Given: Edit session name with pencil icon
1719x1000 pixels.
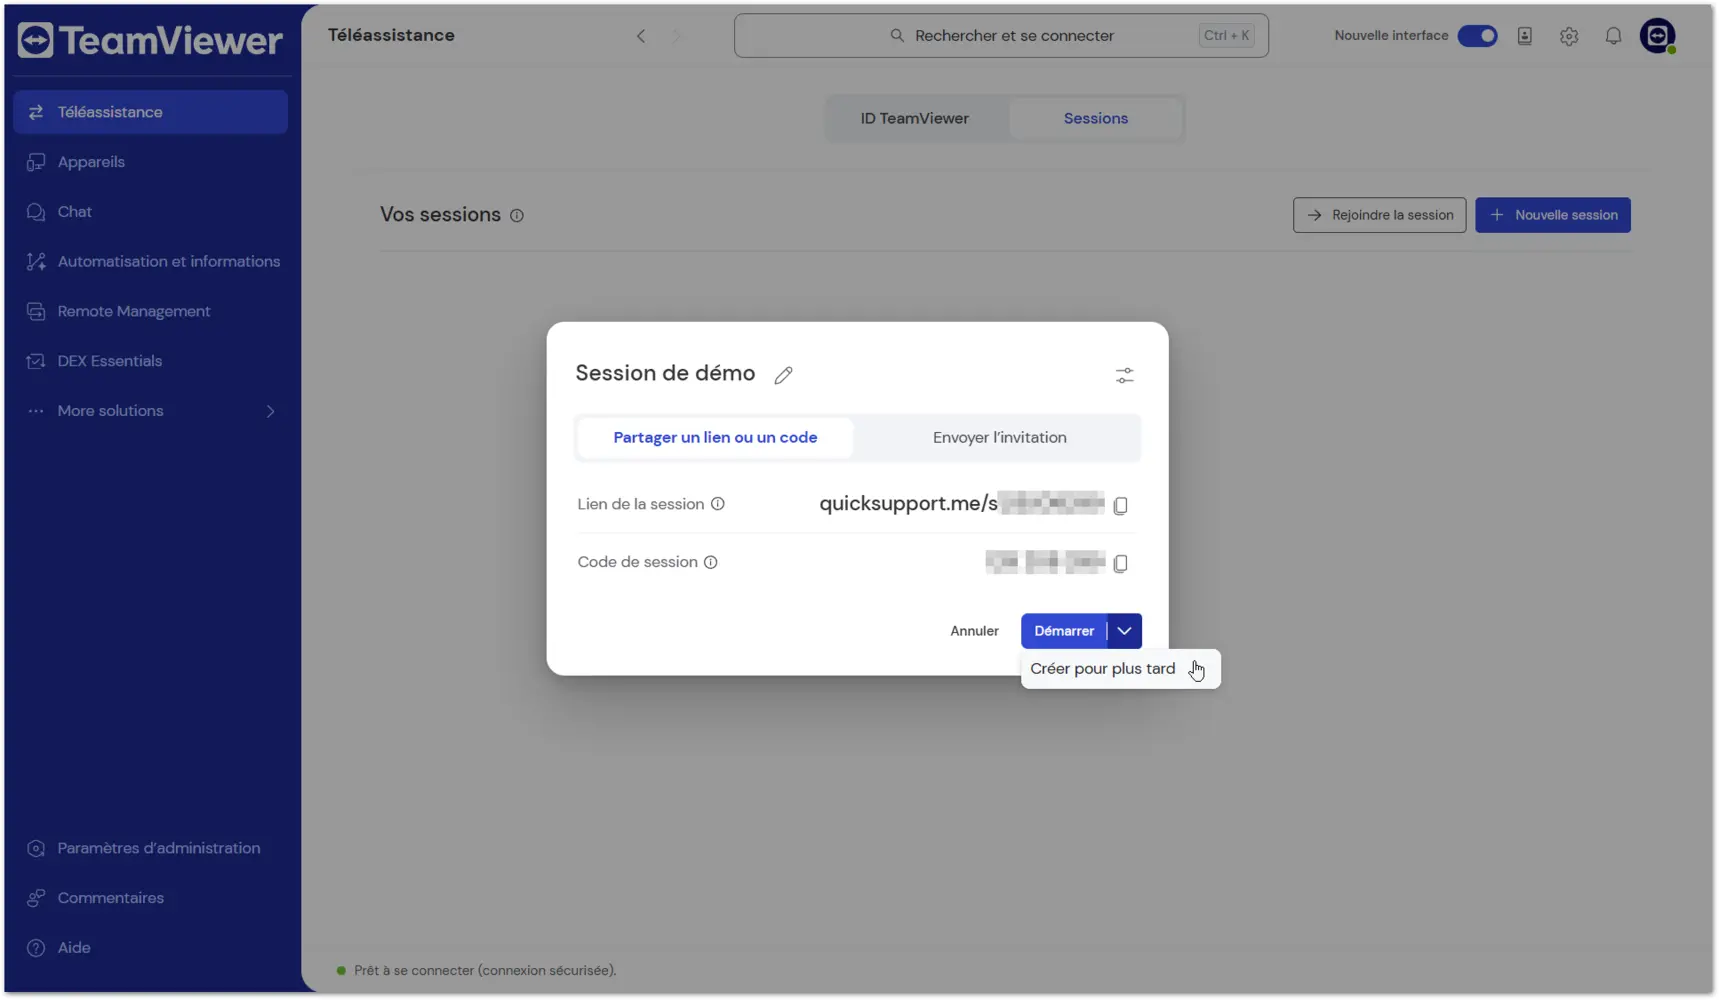Looking at the screenshot, I should pyautogui.click(x=783, y=375).
